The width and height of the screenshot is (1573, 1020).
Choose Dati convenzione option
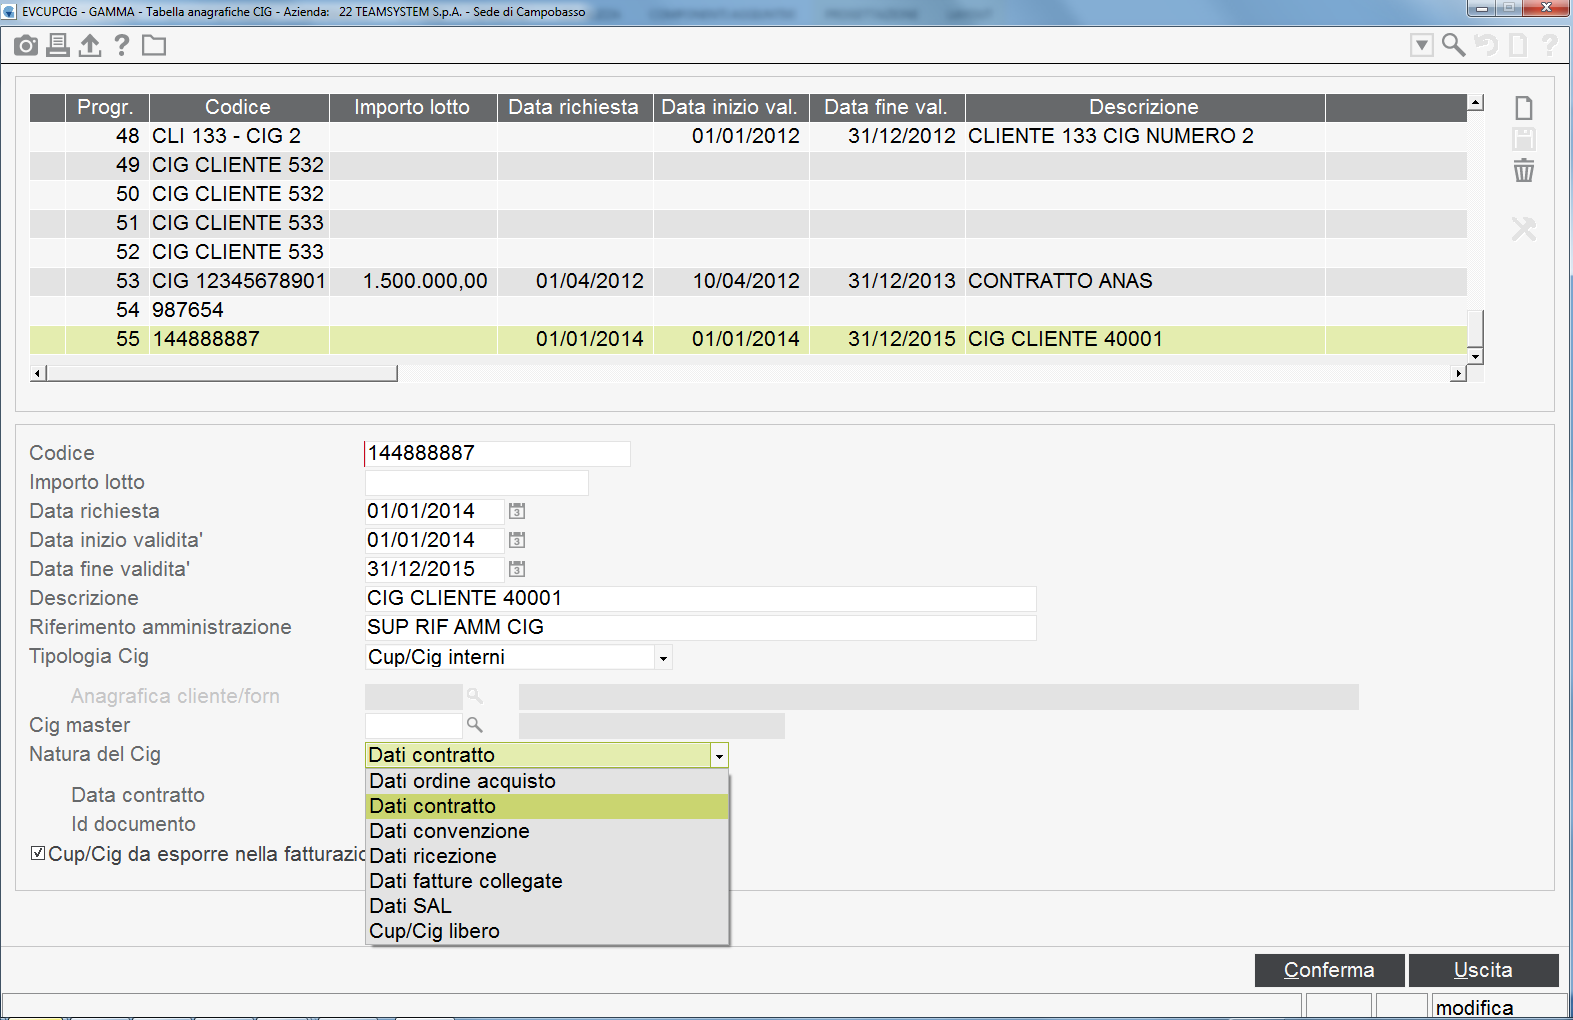(x=548, y=831)
